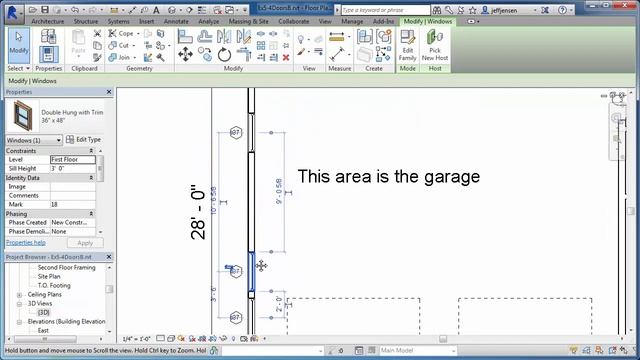Click the Pick New Host button
The height and width of the screenshot is (360, 640).
[x=435, y=45]
